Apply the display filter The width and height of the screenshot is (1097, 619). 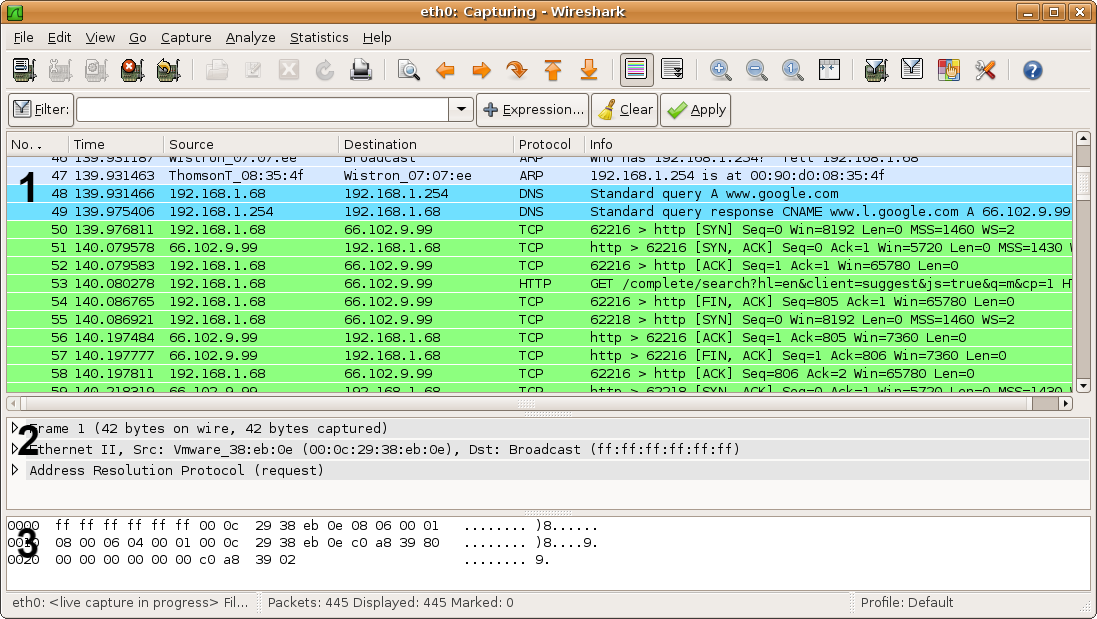(695, 110)
